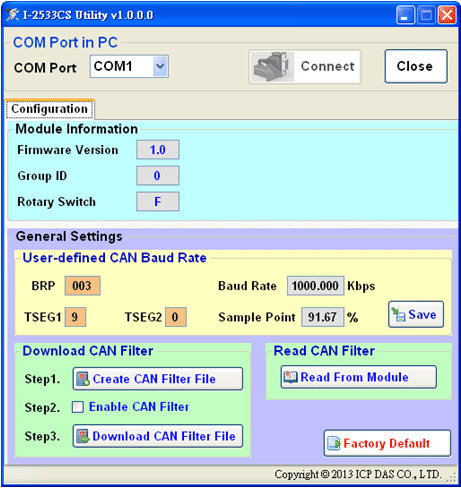Click the Sample Point percentage box

click(322, 317)
